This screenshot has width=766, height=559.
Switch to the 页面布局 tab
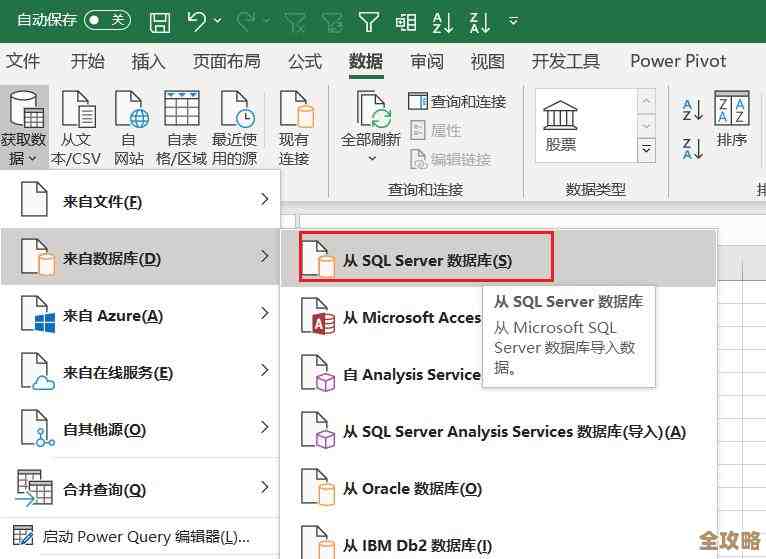pyautogui.click(x=226, y=62)
